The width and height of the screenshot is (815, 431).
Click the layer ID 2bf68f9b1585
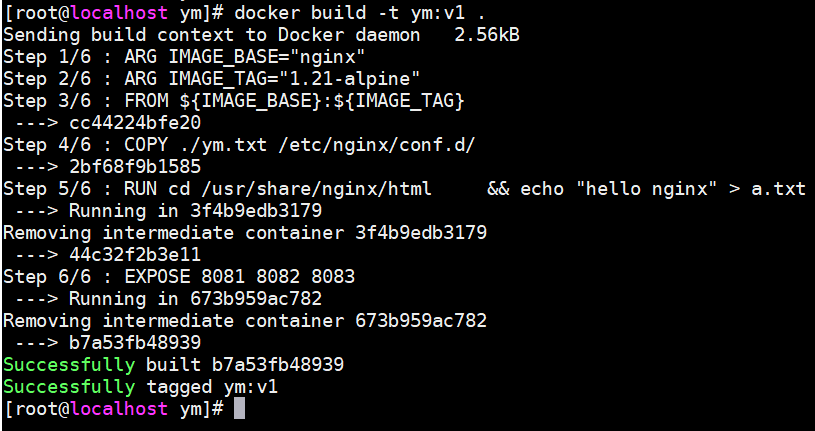coord(135,166)
